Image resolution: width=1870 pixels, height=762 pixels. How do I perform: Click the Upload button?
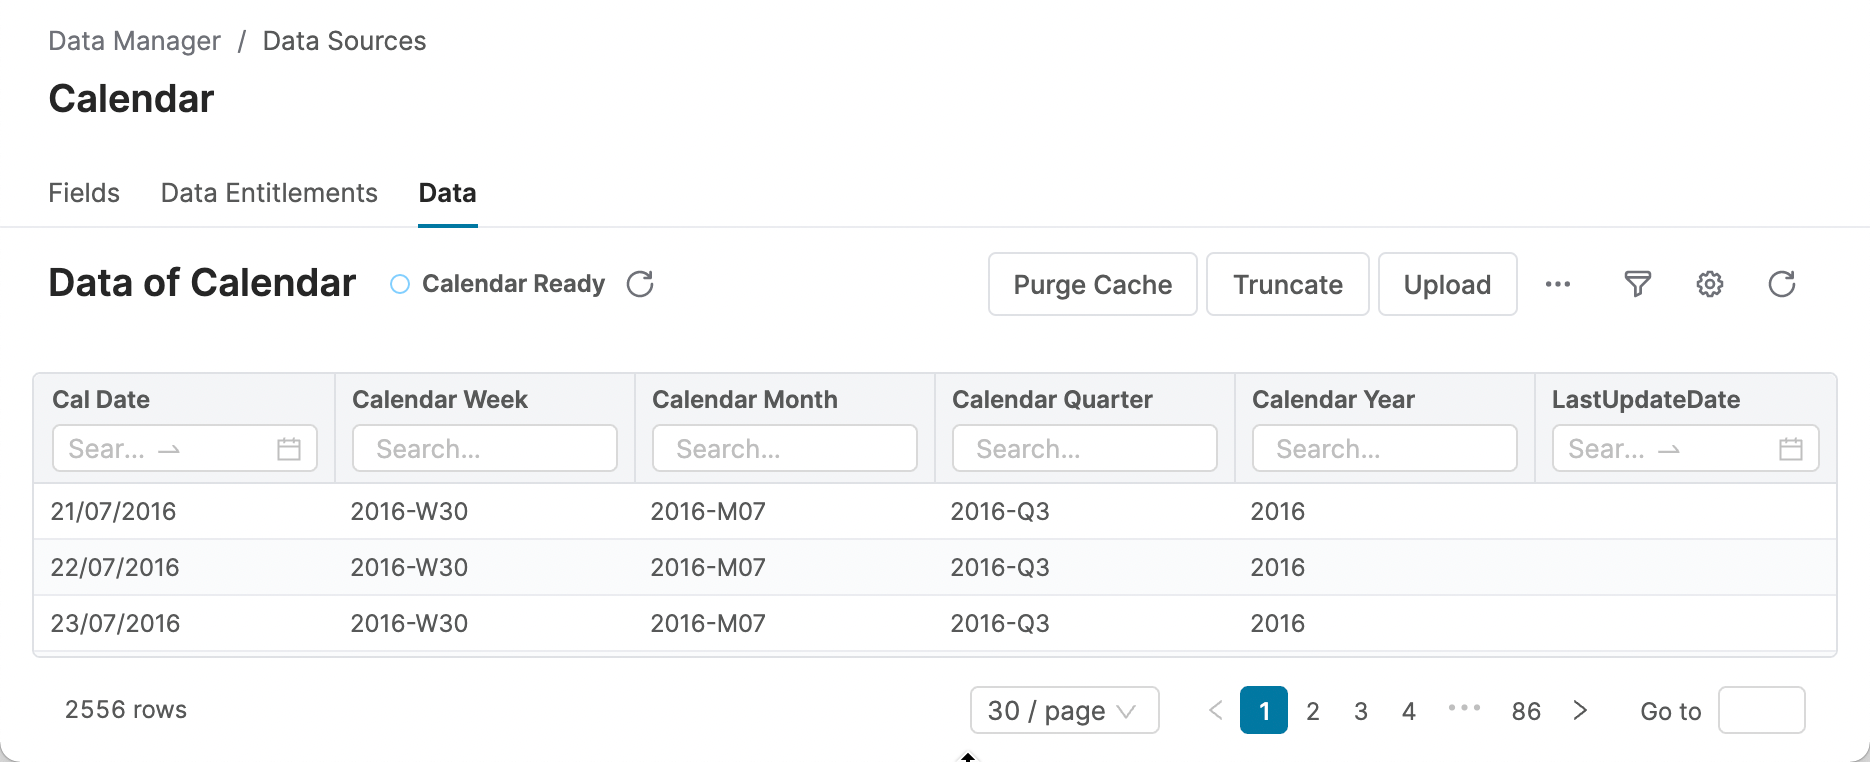pyautogui.click(x=1447, y=285)
